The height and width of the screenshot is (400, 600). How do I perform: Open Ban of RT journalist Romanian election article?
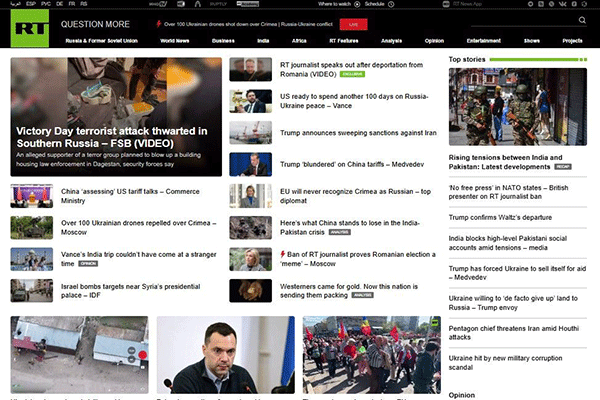[x=357, y=259]
